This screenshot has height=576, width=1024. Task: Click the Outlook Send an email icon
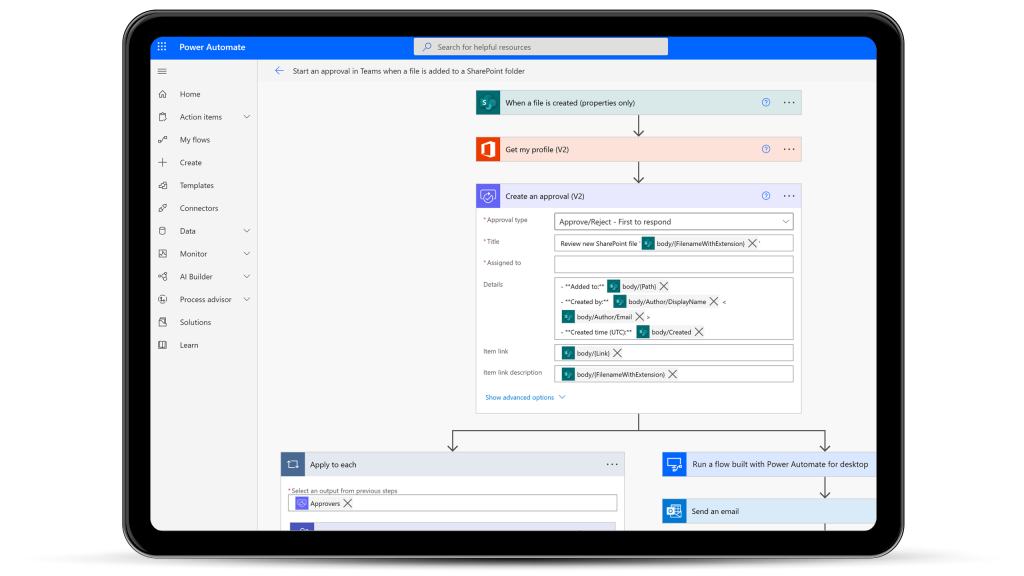(674, 511)
